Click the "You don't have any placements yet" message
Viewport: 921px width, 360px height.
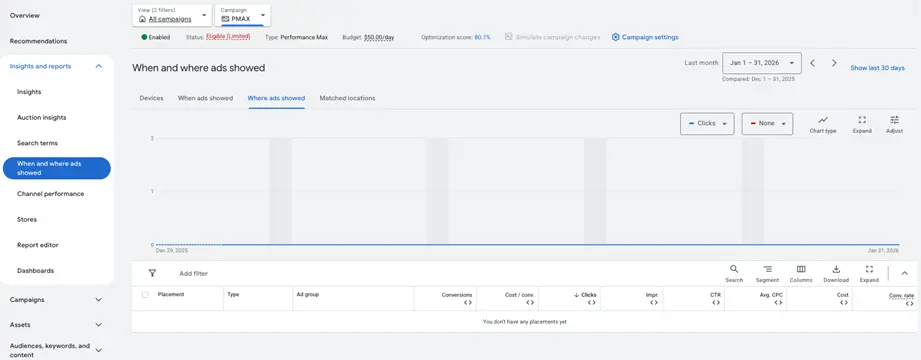pos(525,322)
